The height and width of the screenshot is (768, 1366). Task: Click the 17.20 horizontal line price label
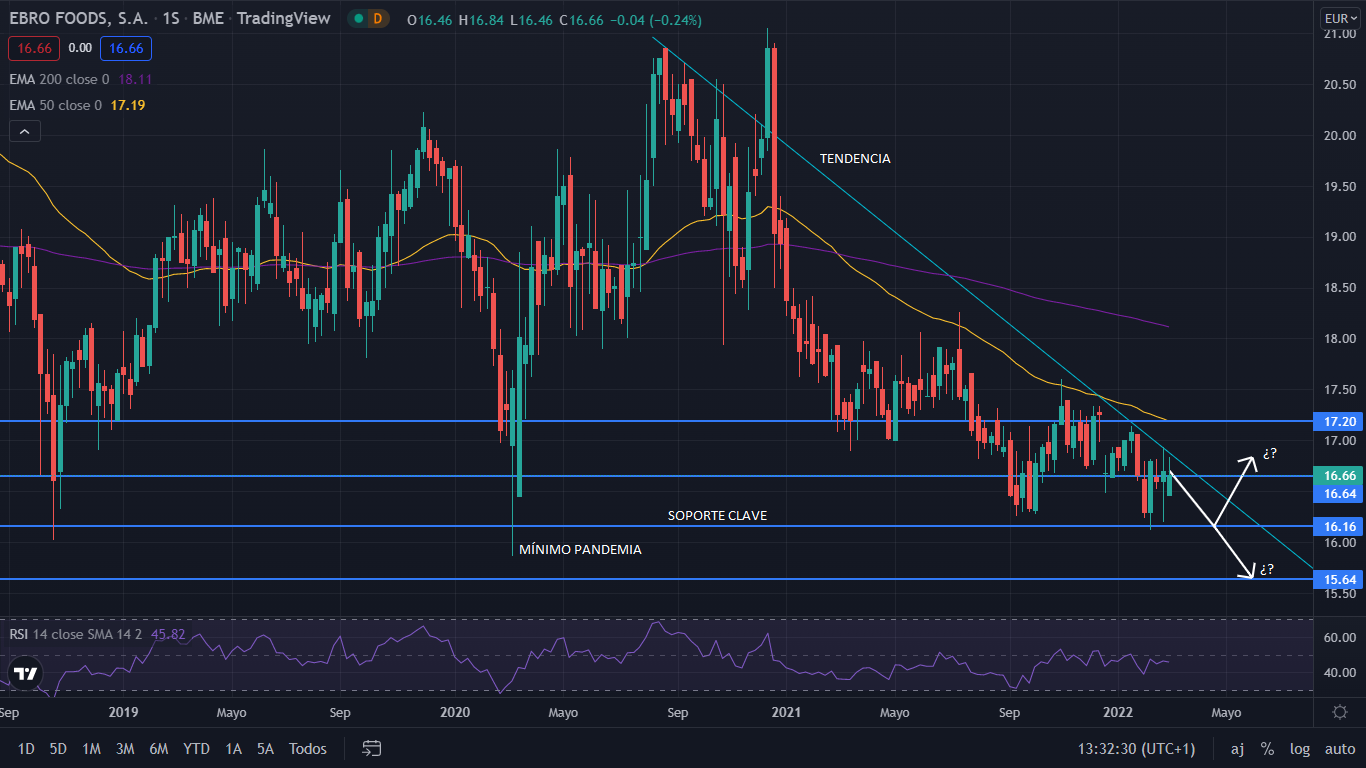(1338, 422)
